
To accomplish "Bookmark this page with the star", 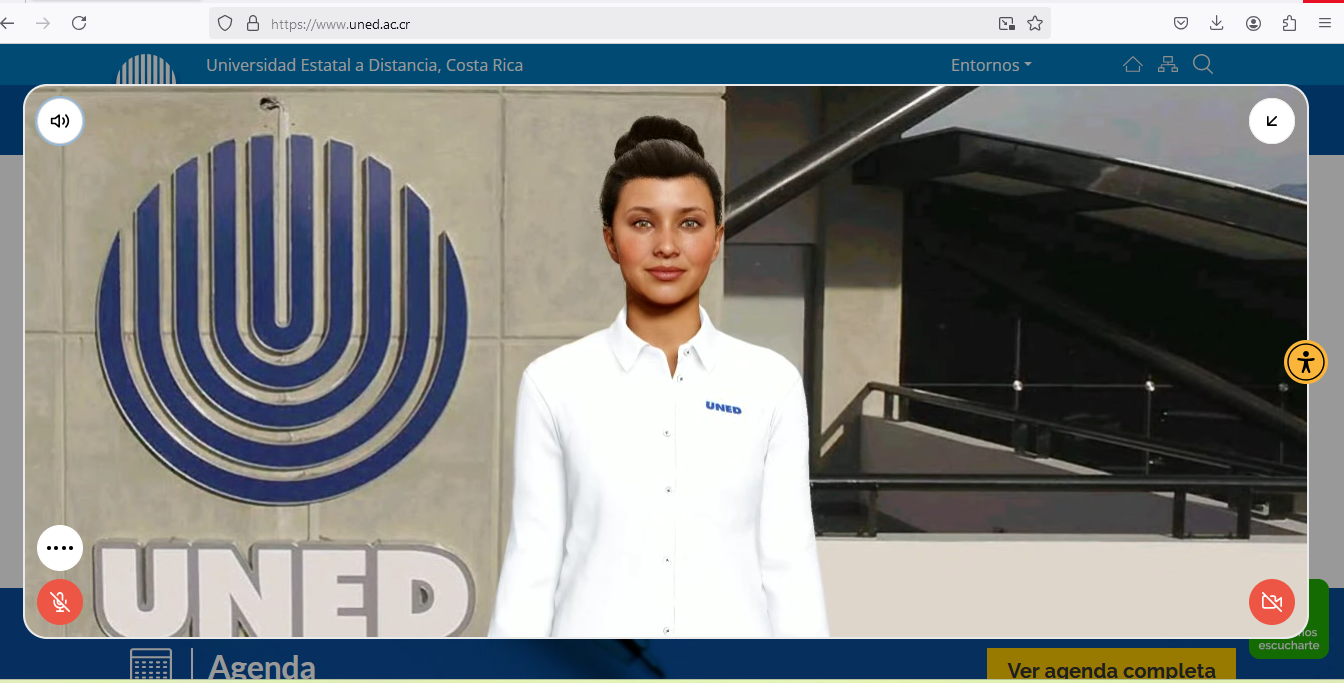I will click(x=1035, y=23).
